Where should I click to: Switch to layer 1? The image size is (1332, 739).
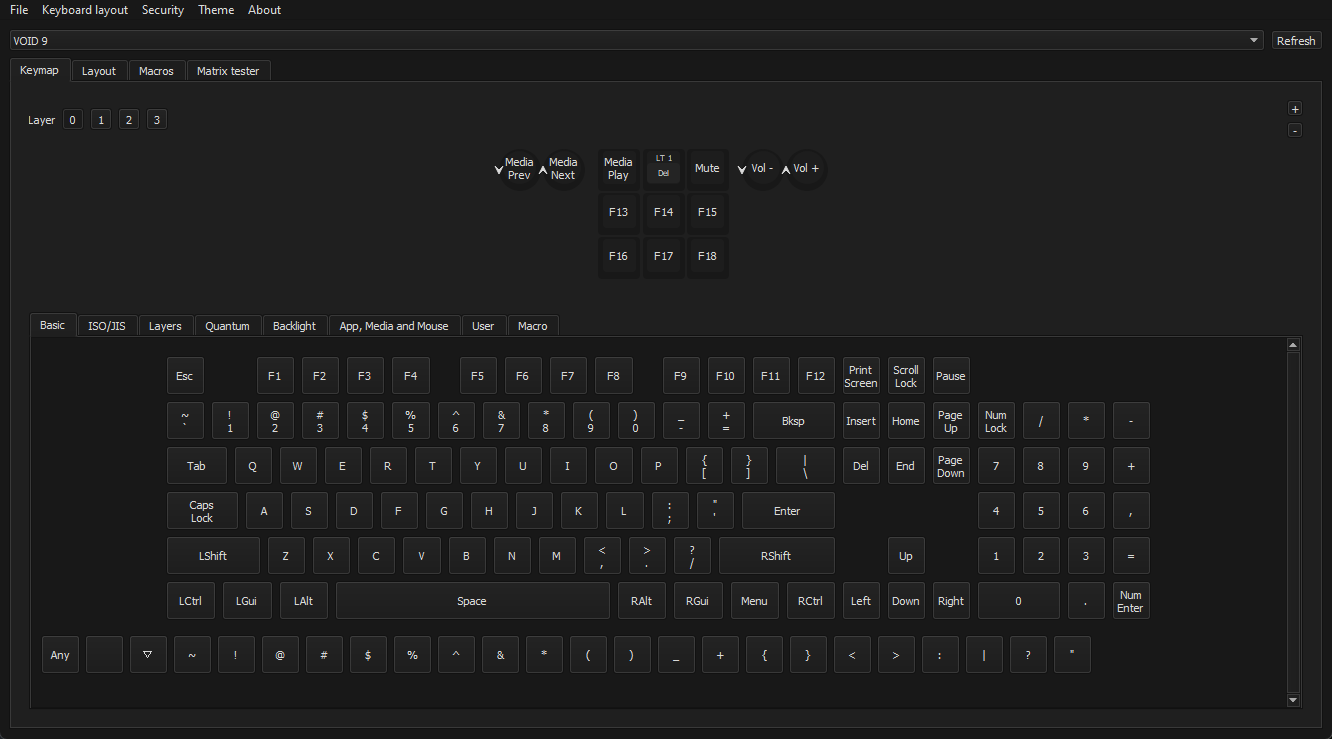point(101,120)
